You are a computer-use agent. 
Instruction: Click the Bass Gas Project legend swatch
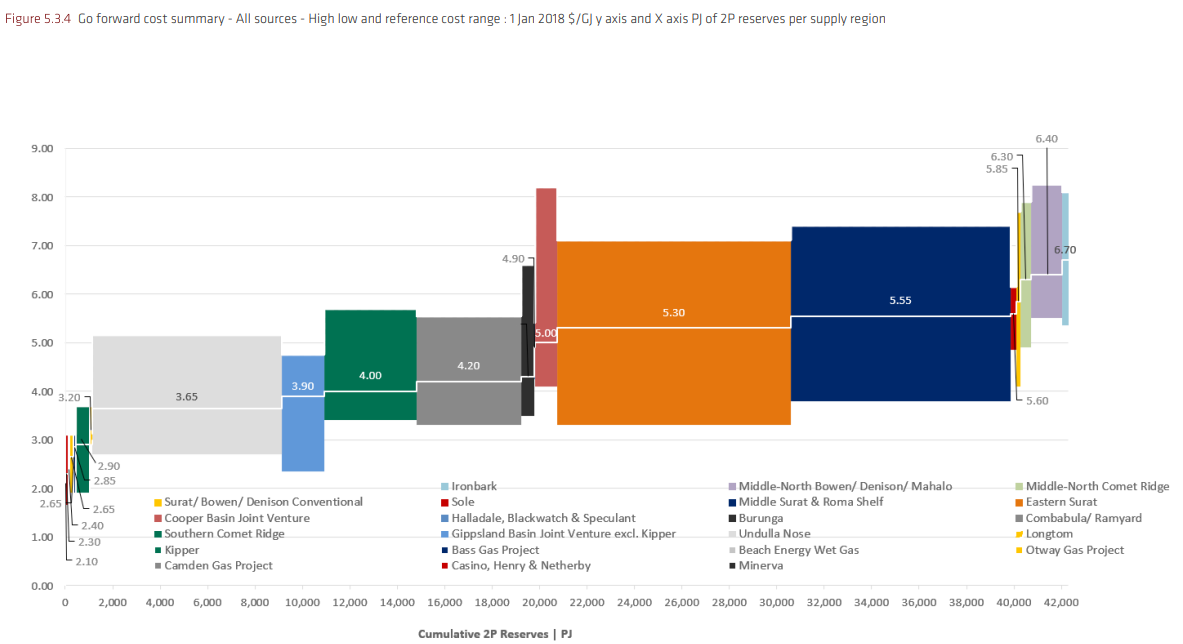point(444,550)
